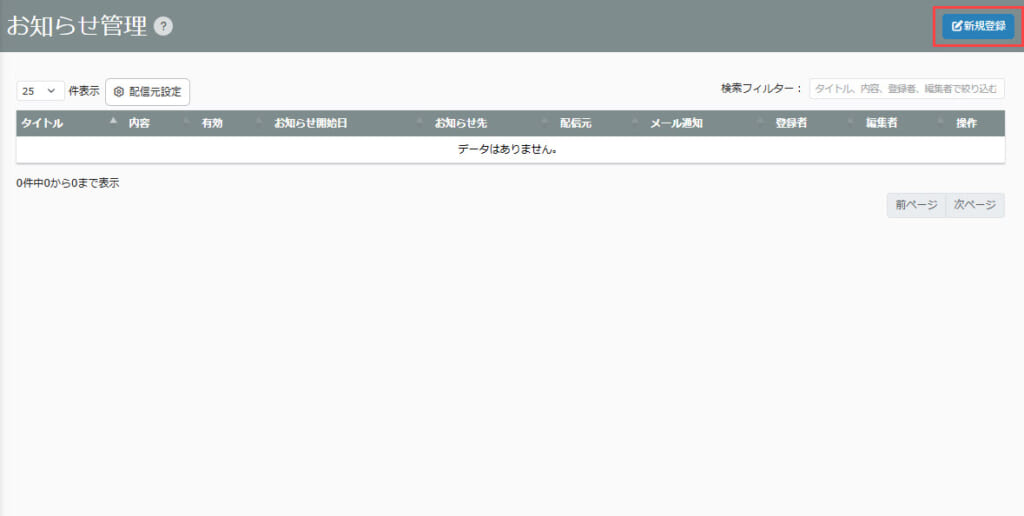This screenshot has width=1024, height=516.
Task: Click the help question mark icon
Action: 164,27
